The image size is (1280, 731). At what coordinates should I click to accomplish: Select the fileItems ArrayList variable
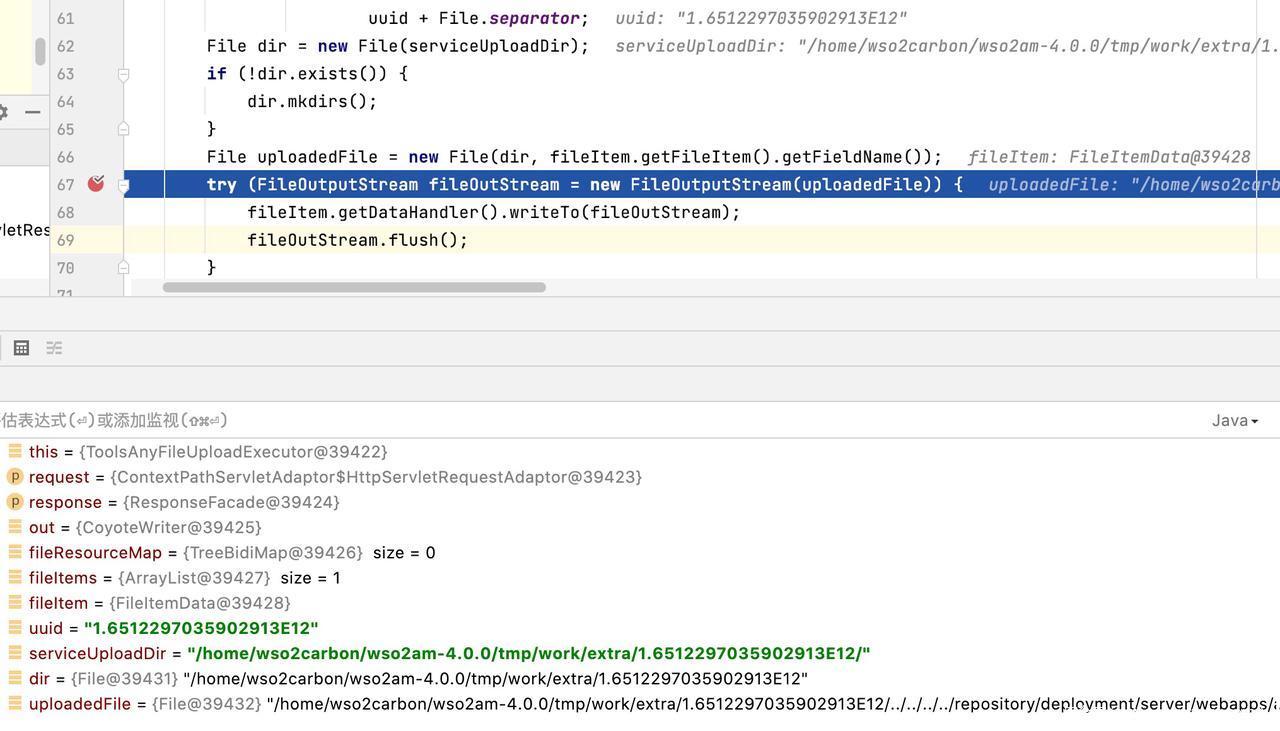click(x=640, y=578)
